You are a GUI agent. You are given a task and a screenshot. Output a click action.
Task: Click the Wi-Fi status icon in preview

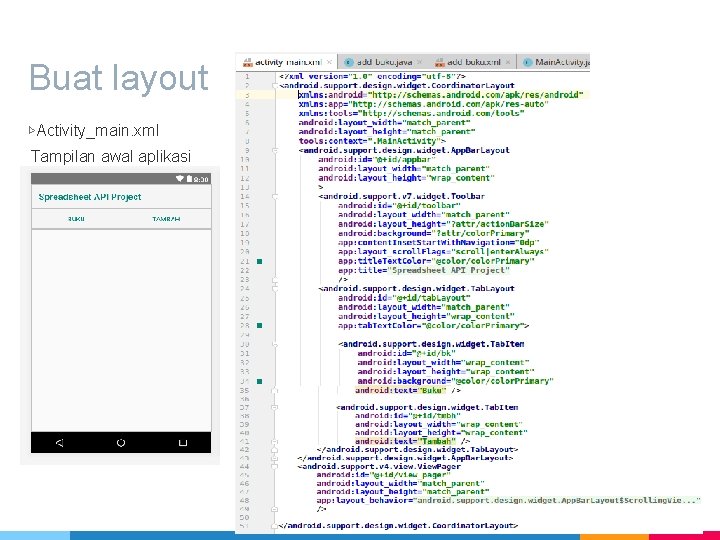tap(180, 179)
